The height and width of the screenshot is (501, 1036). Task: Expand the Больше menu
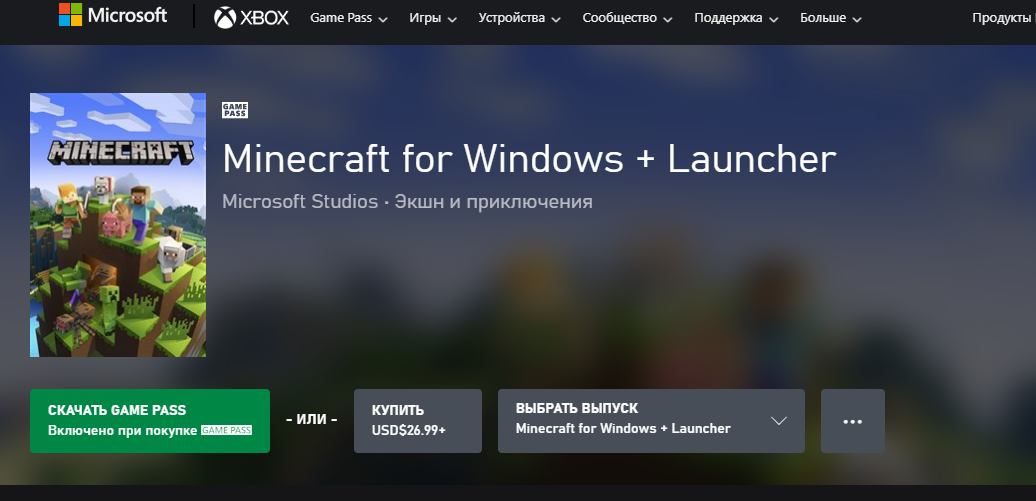[831, 19]
